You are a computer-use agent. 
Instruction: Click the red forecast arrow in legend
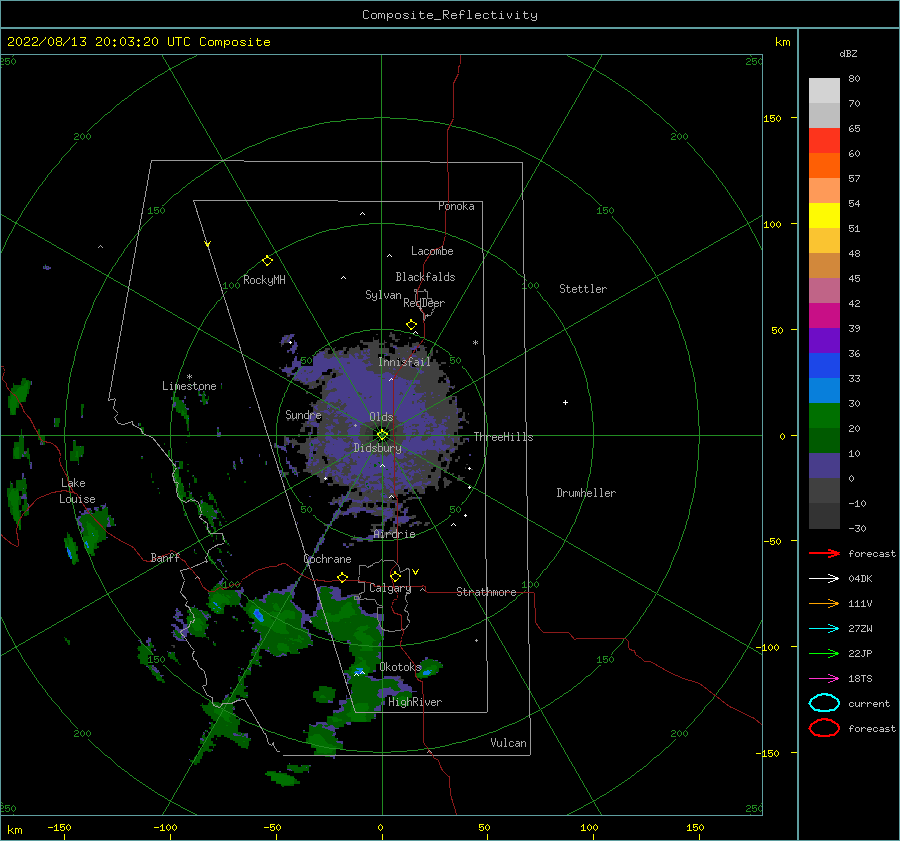click(824, 553)
